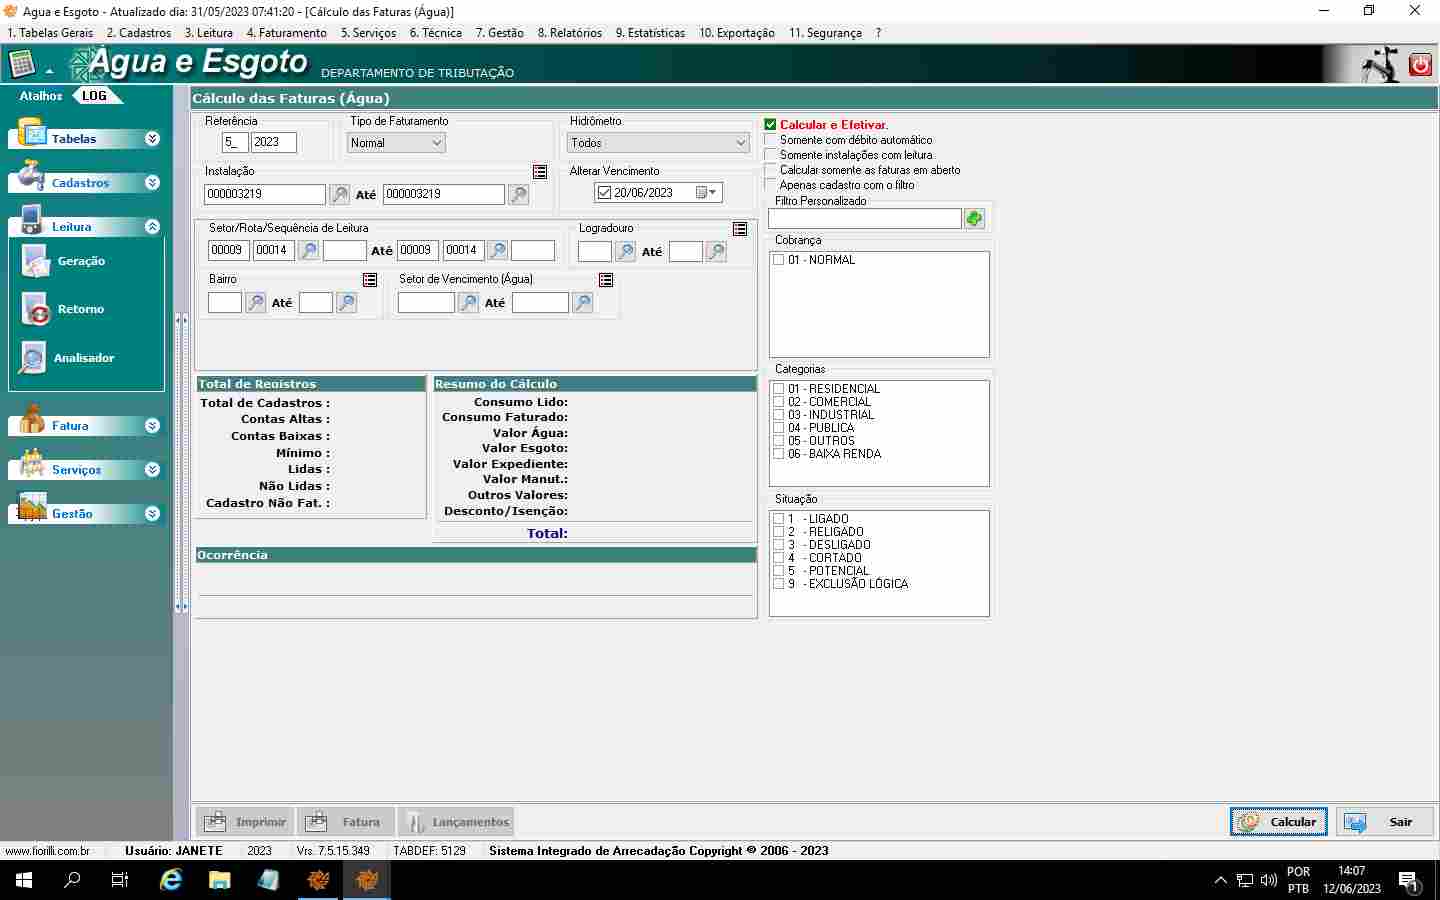This screenshot has height=900, width=1440.
Task: Click the Sair button
Action: pos(1385,822)
